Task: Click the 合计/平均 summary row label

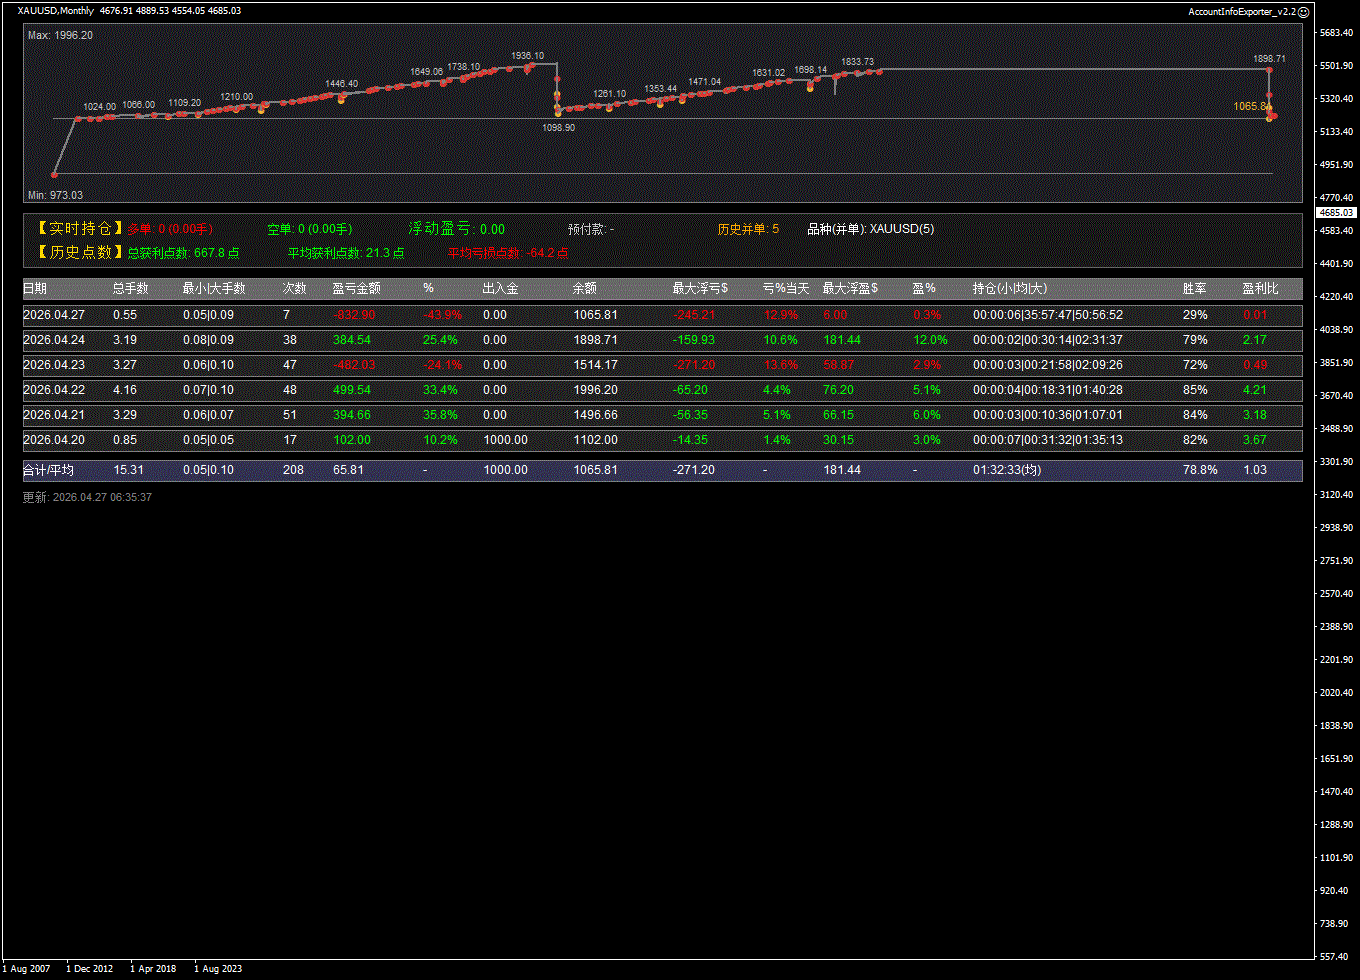Action: [x=48, y=469]
